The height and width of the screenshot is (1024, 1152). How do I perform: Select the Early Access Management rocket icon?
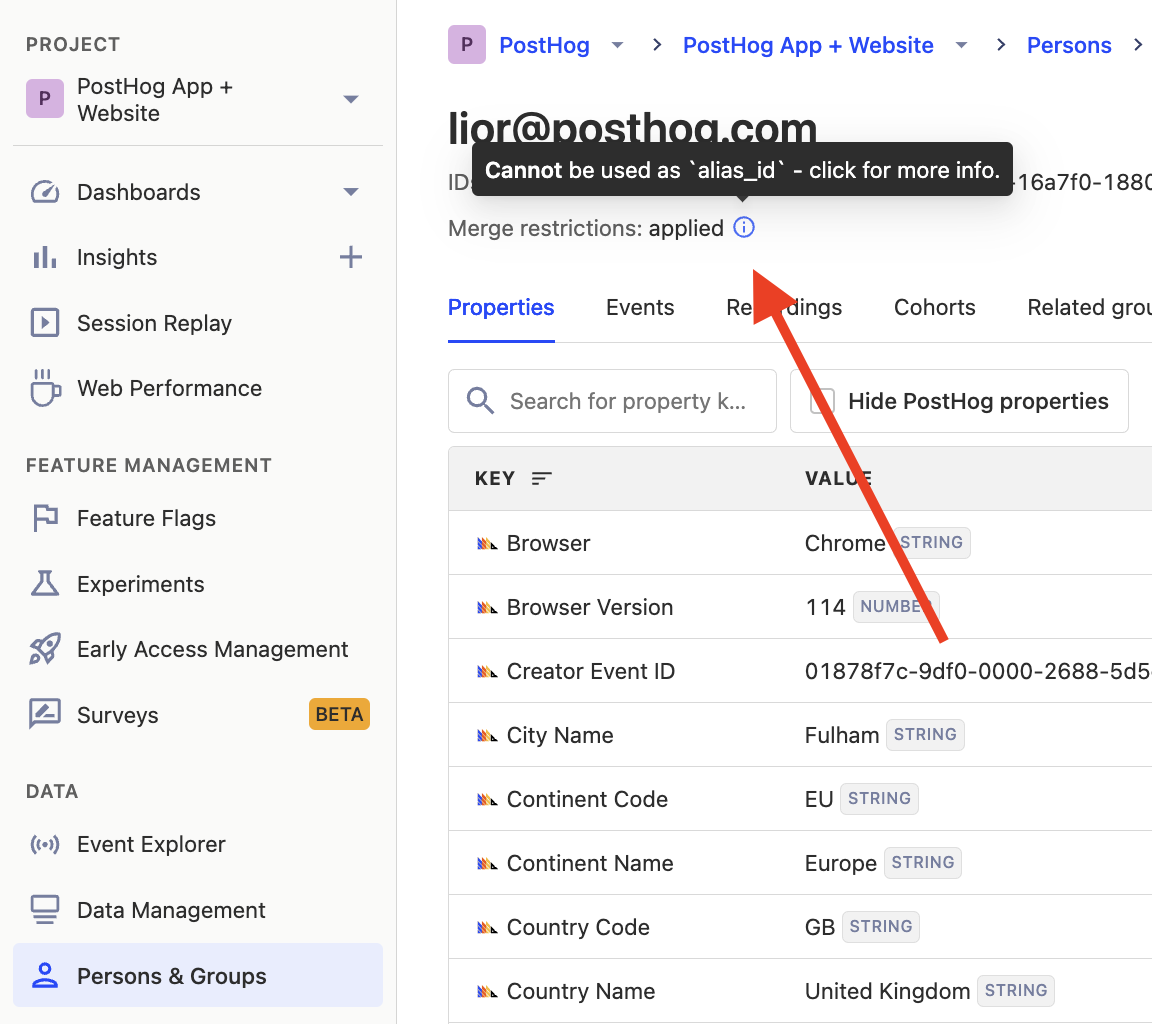coord(44,648)
